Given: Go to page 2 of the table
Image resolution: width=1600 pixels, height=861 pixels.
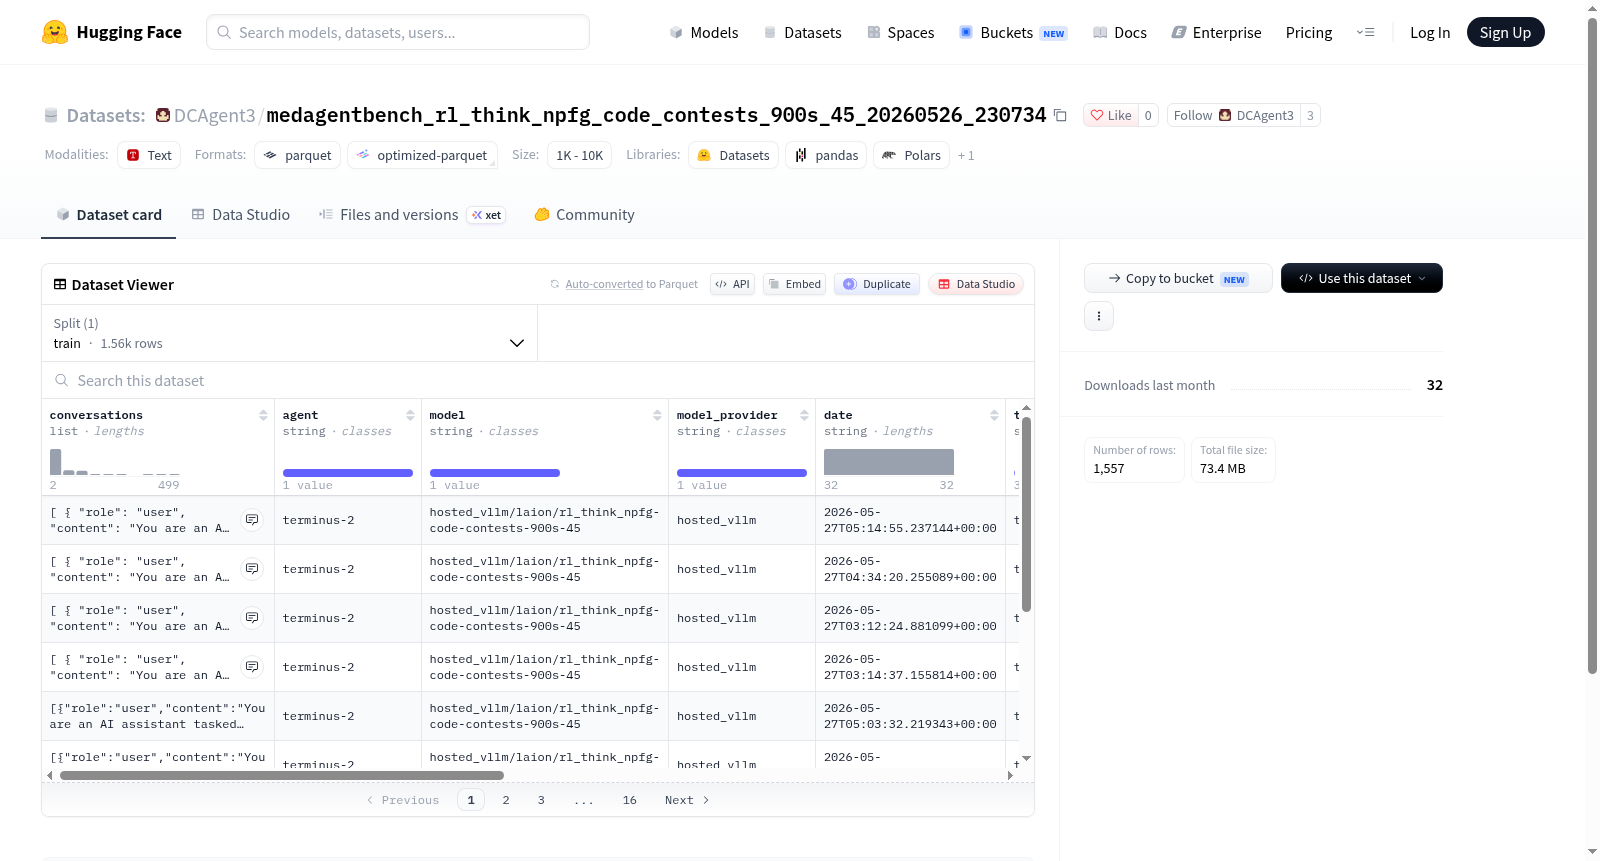Looking at the screenshot, I should pos(506,800).
